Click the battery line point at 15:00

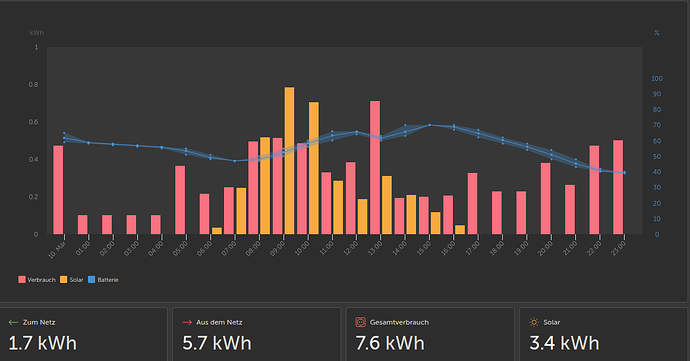click(430, 125)
